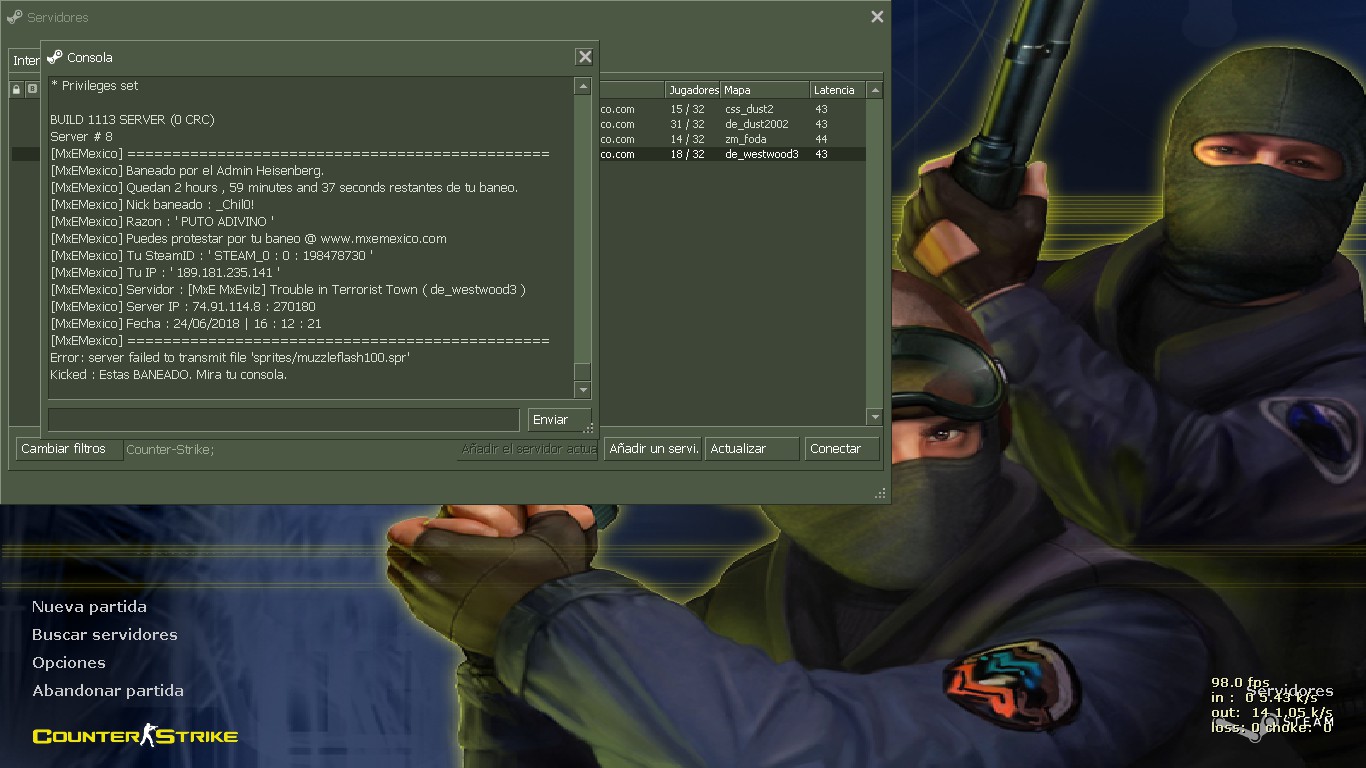This screenshot has height=768, width=1366.
Task: Click the Counter-Strike; filter status text
Action: (170, 450)
